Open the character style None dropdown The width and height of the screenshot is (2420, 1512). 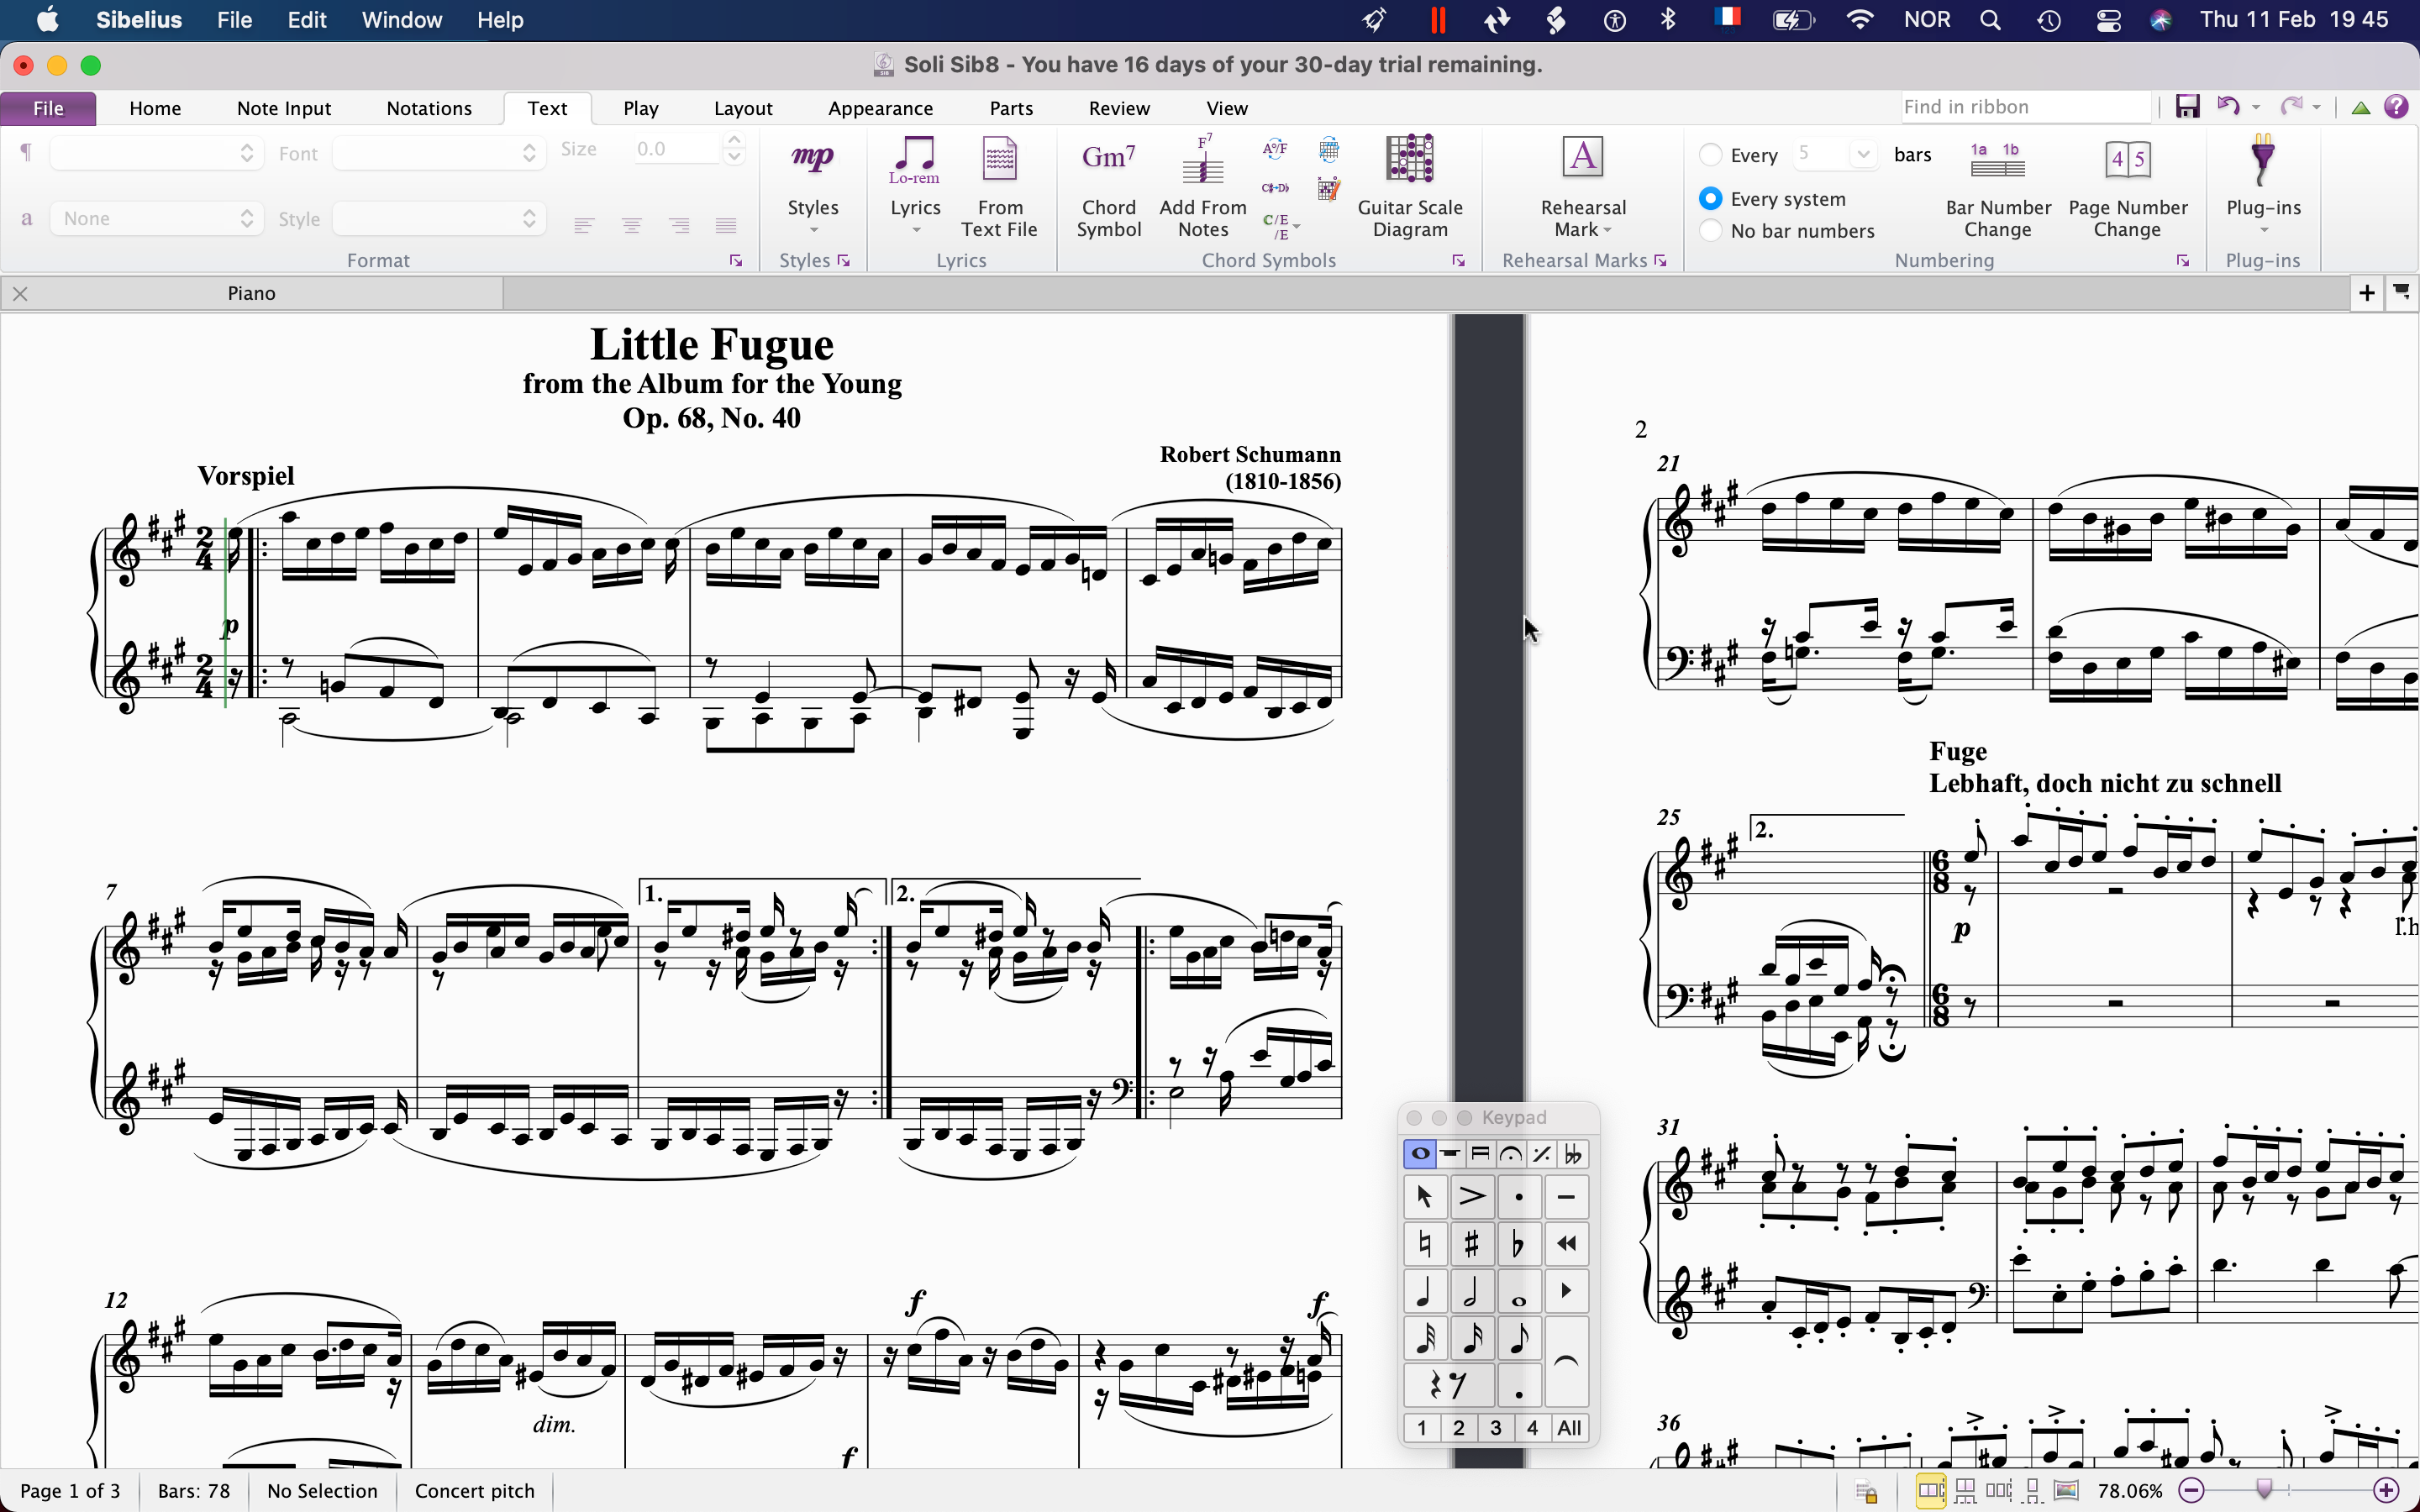coord(157,219)
